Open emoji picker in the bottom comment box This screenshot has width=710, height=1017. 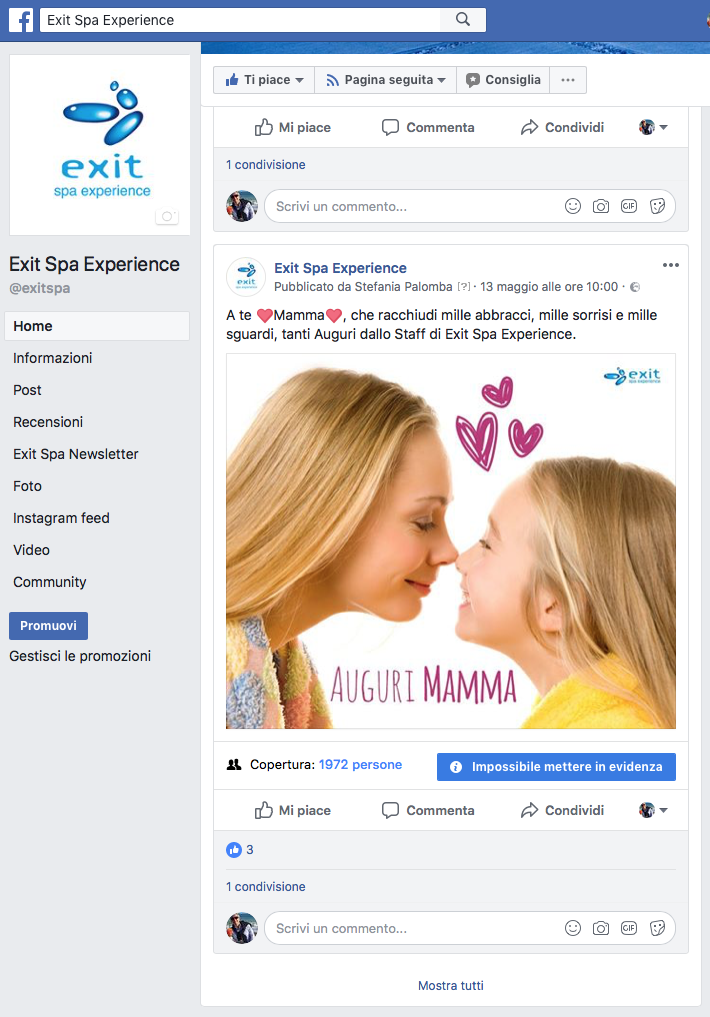tap(573, 928)
